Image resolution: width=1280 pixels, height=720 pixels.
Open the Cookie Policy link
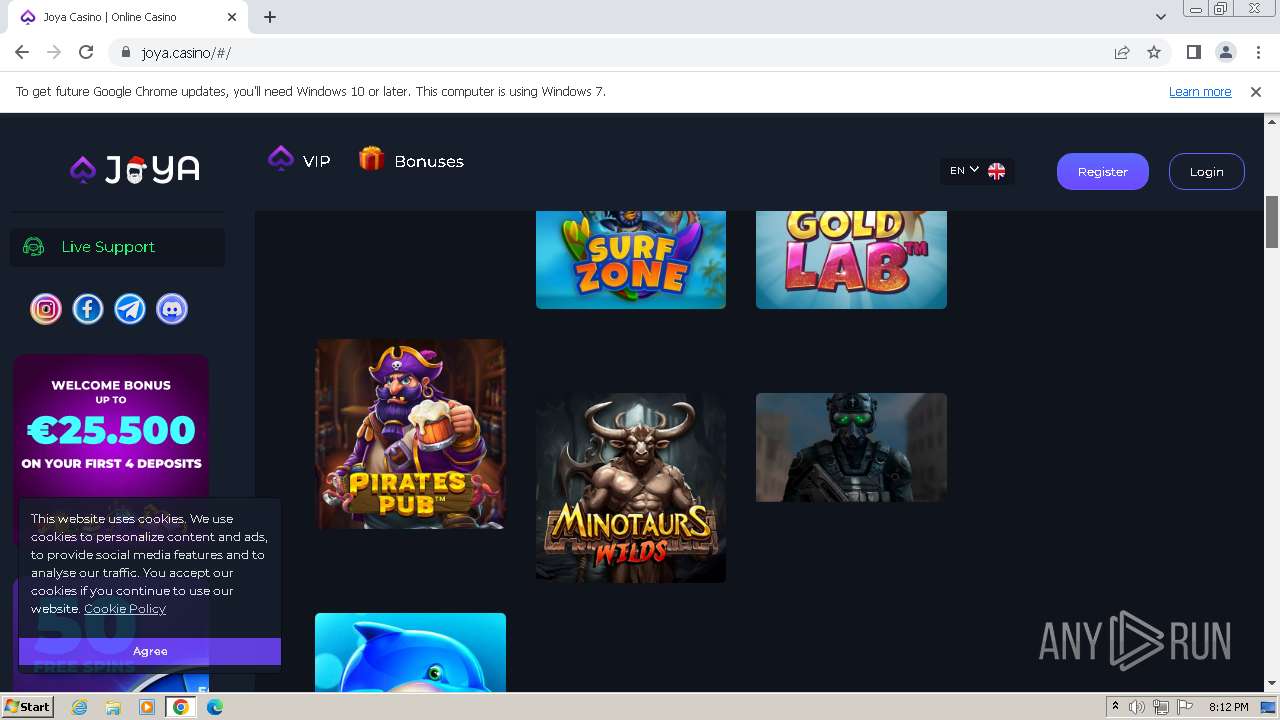(x=125, y=608)
